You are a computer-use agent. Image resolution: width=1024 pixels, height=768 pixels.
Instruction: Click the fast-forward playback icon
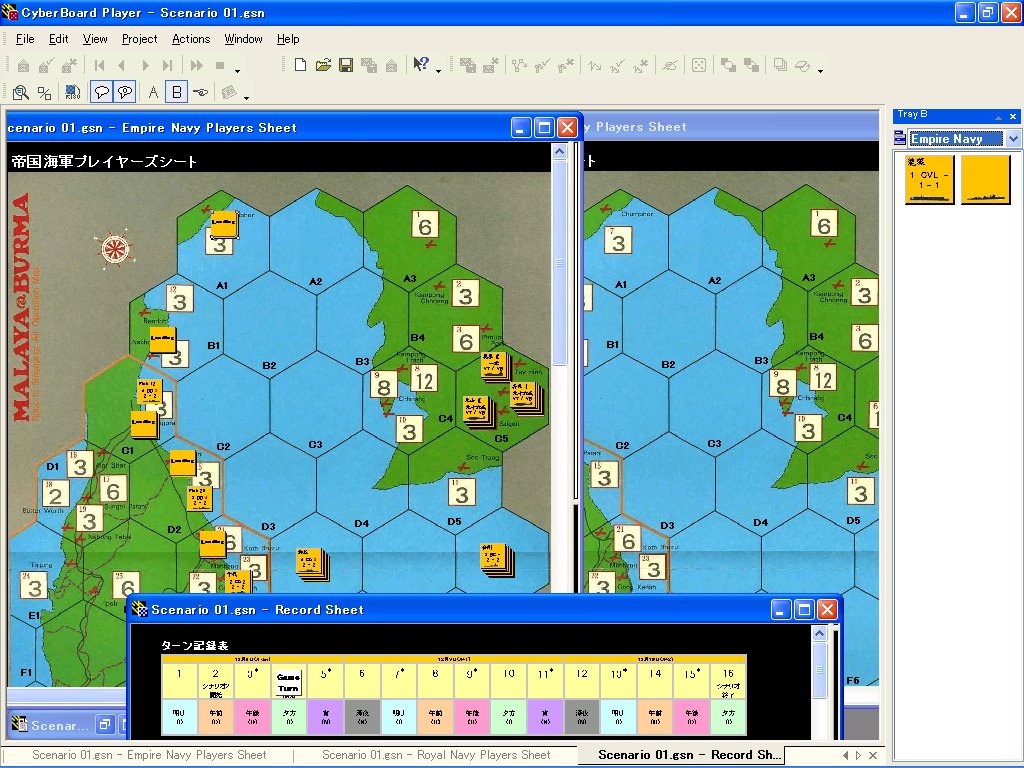click(x=196, y=65)
